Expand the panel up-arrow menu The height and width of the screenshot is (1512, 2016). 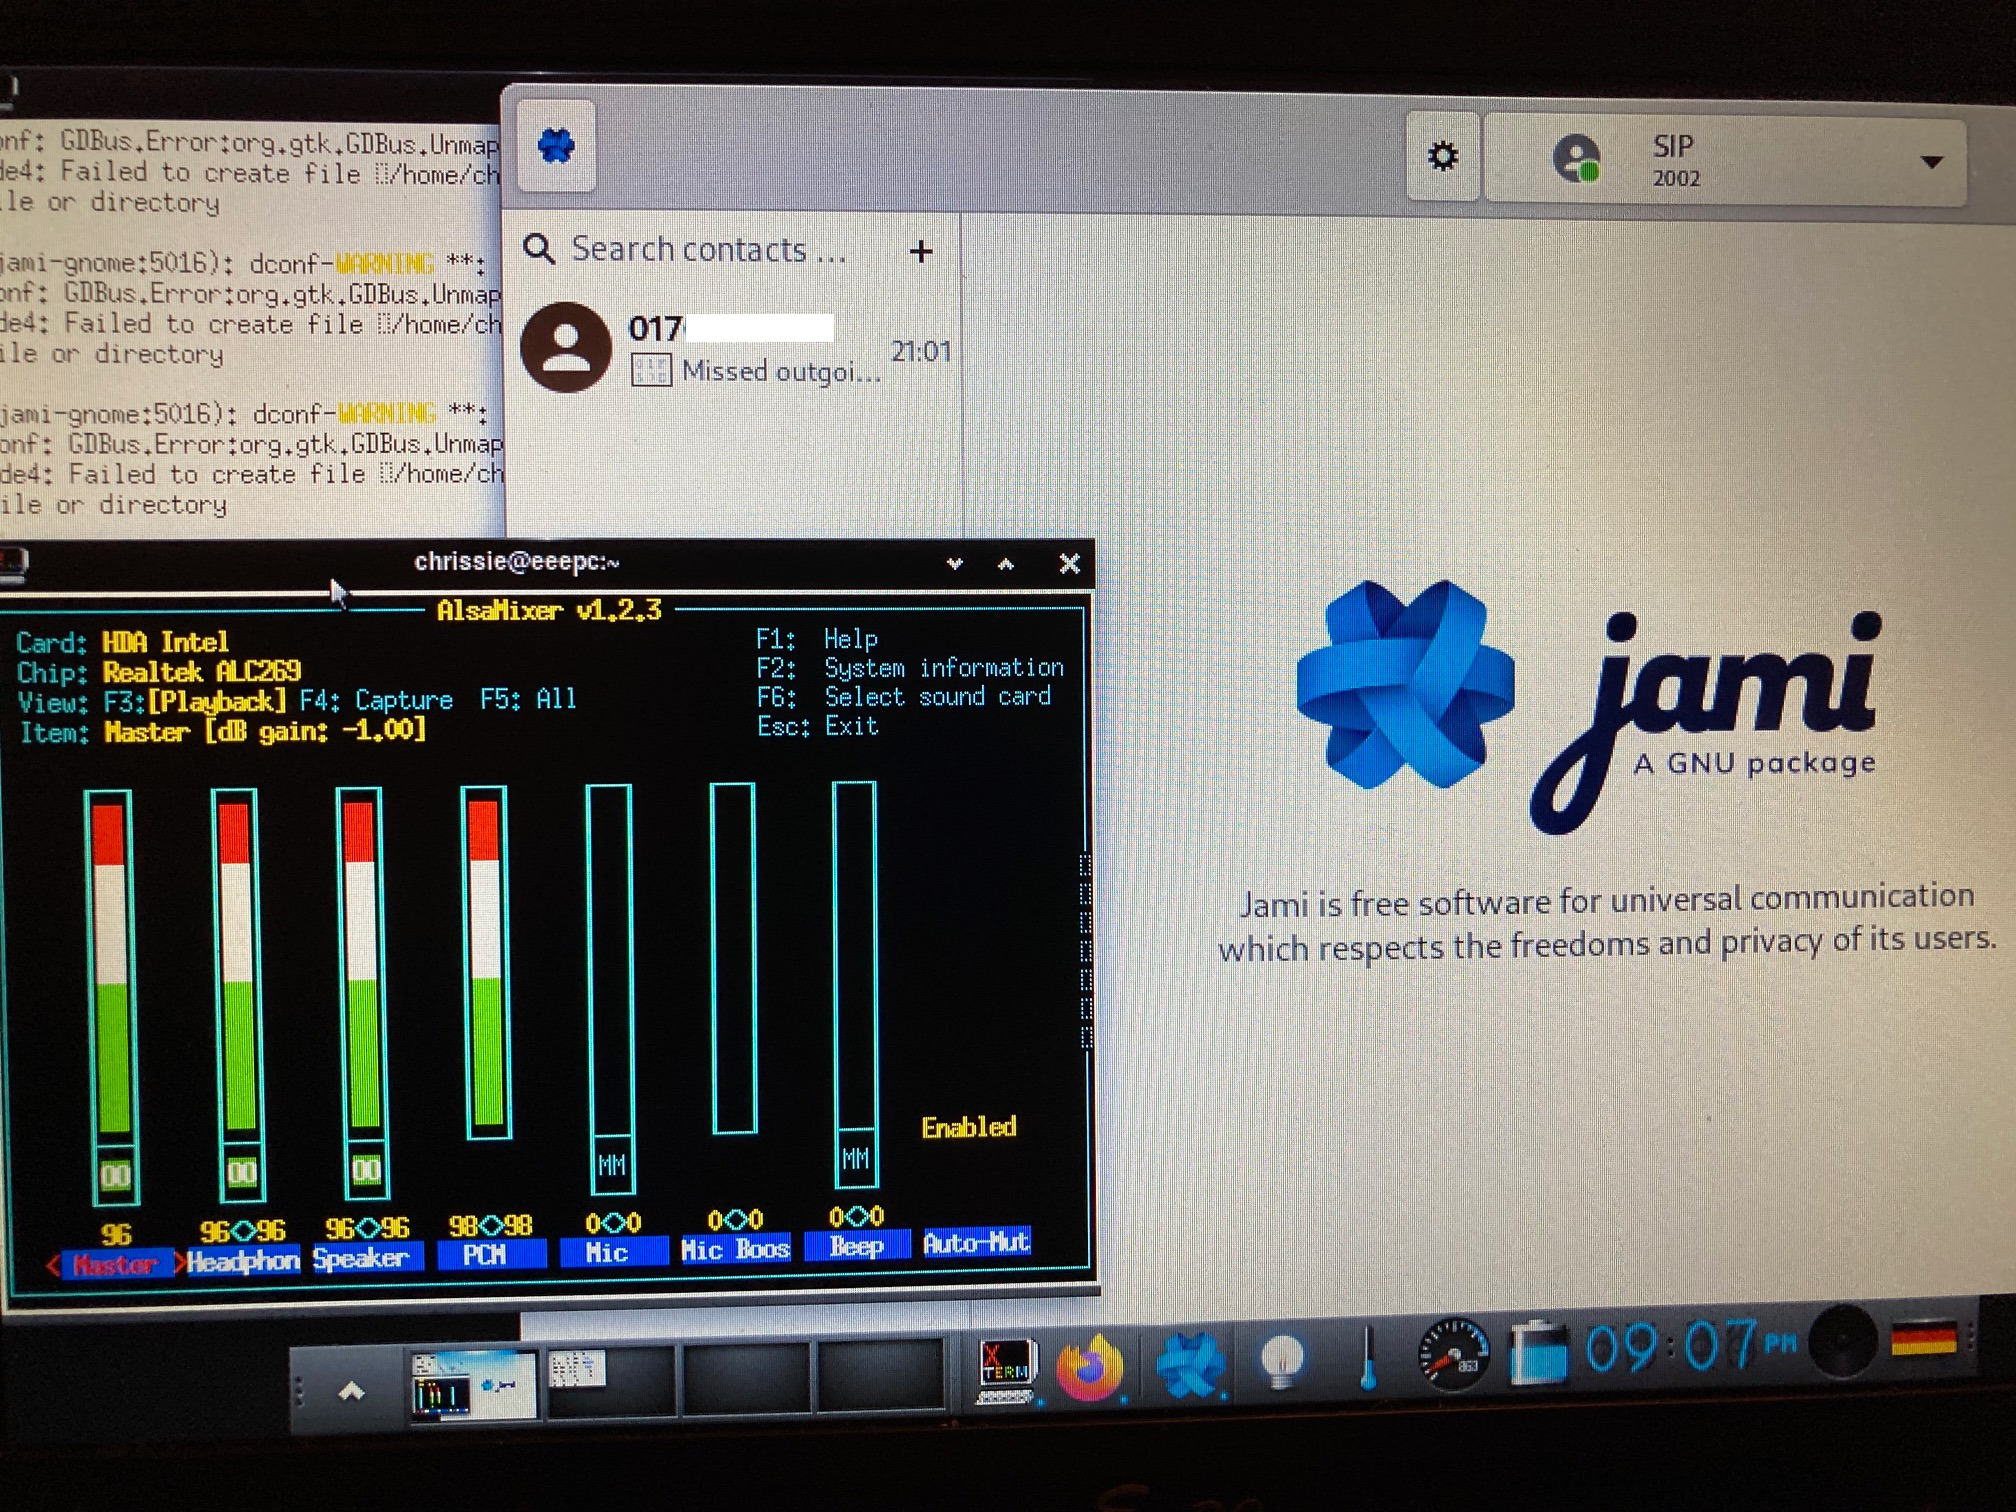click(x=351, y=1391)
